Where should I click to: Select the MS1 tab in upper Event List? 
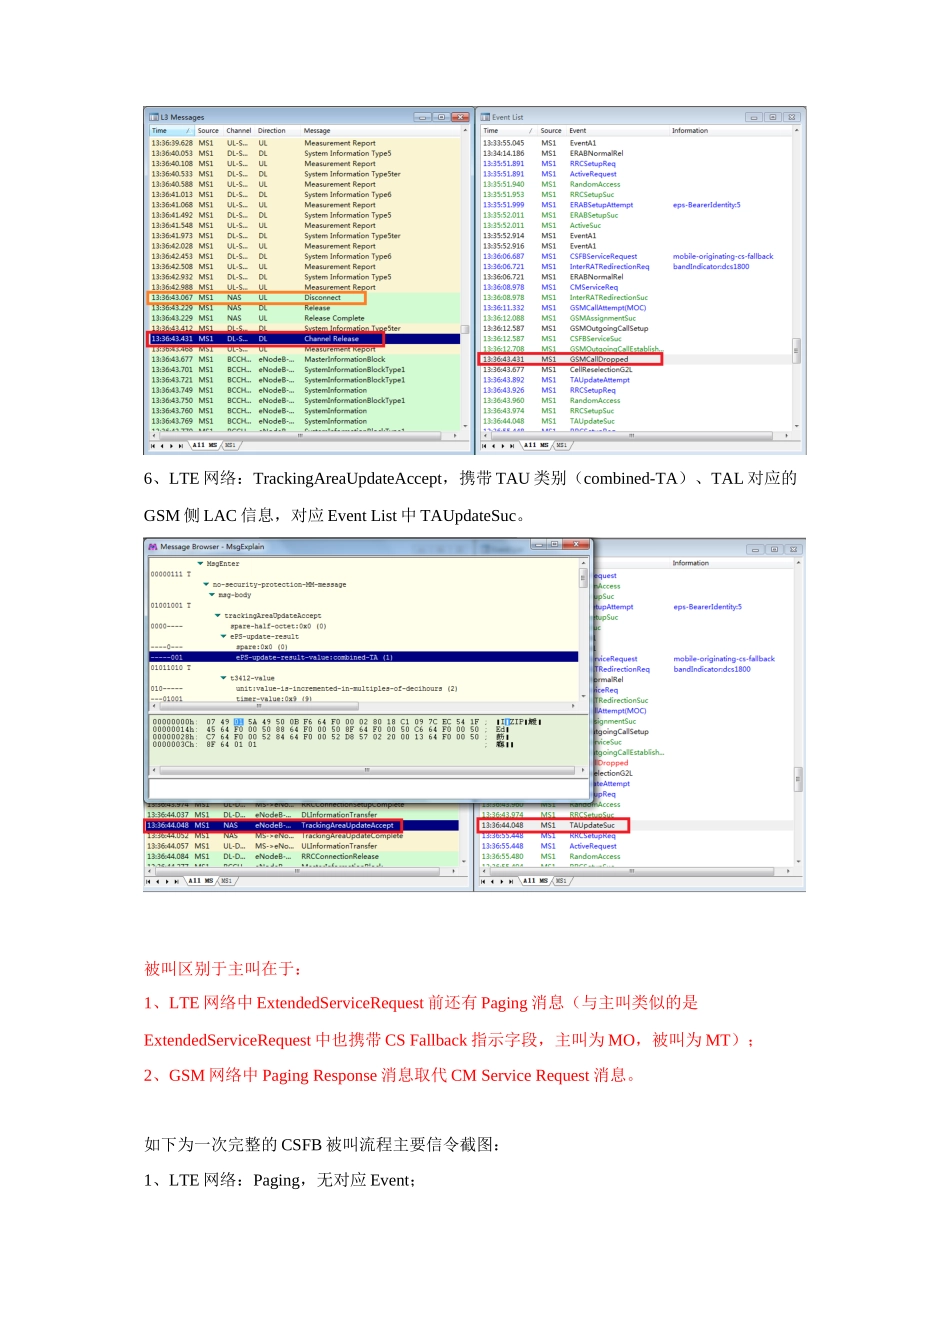coord(561,445)
